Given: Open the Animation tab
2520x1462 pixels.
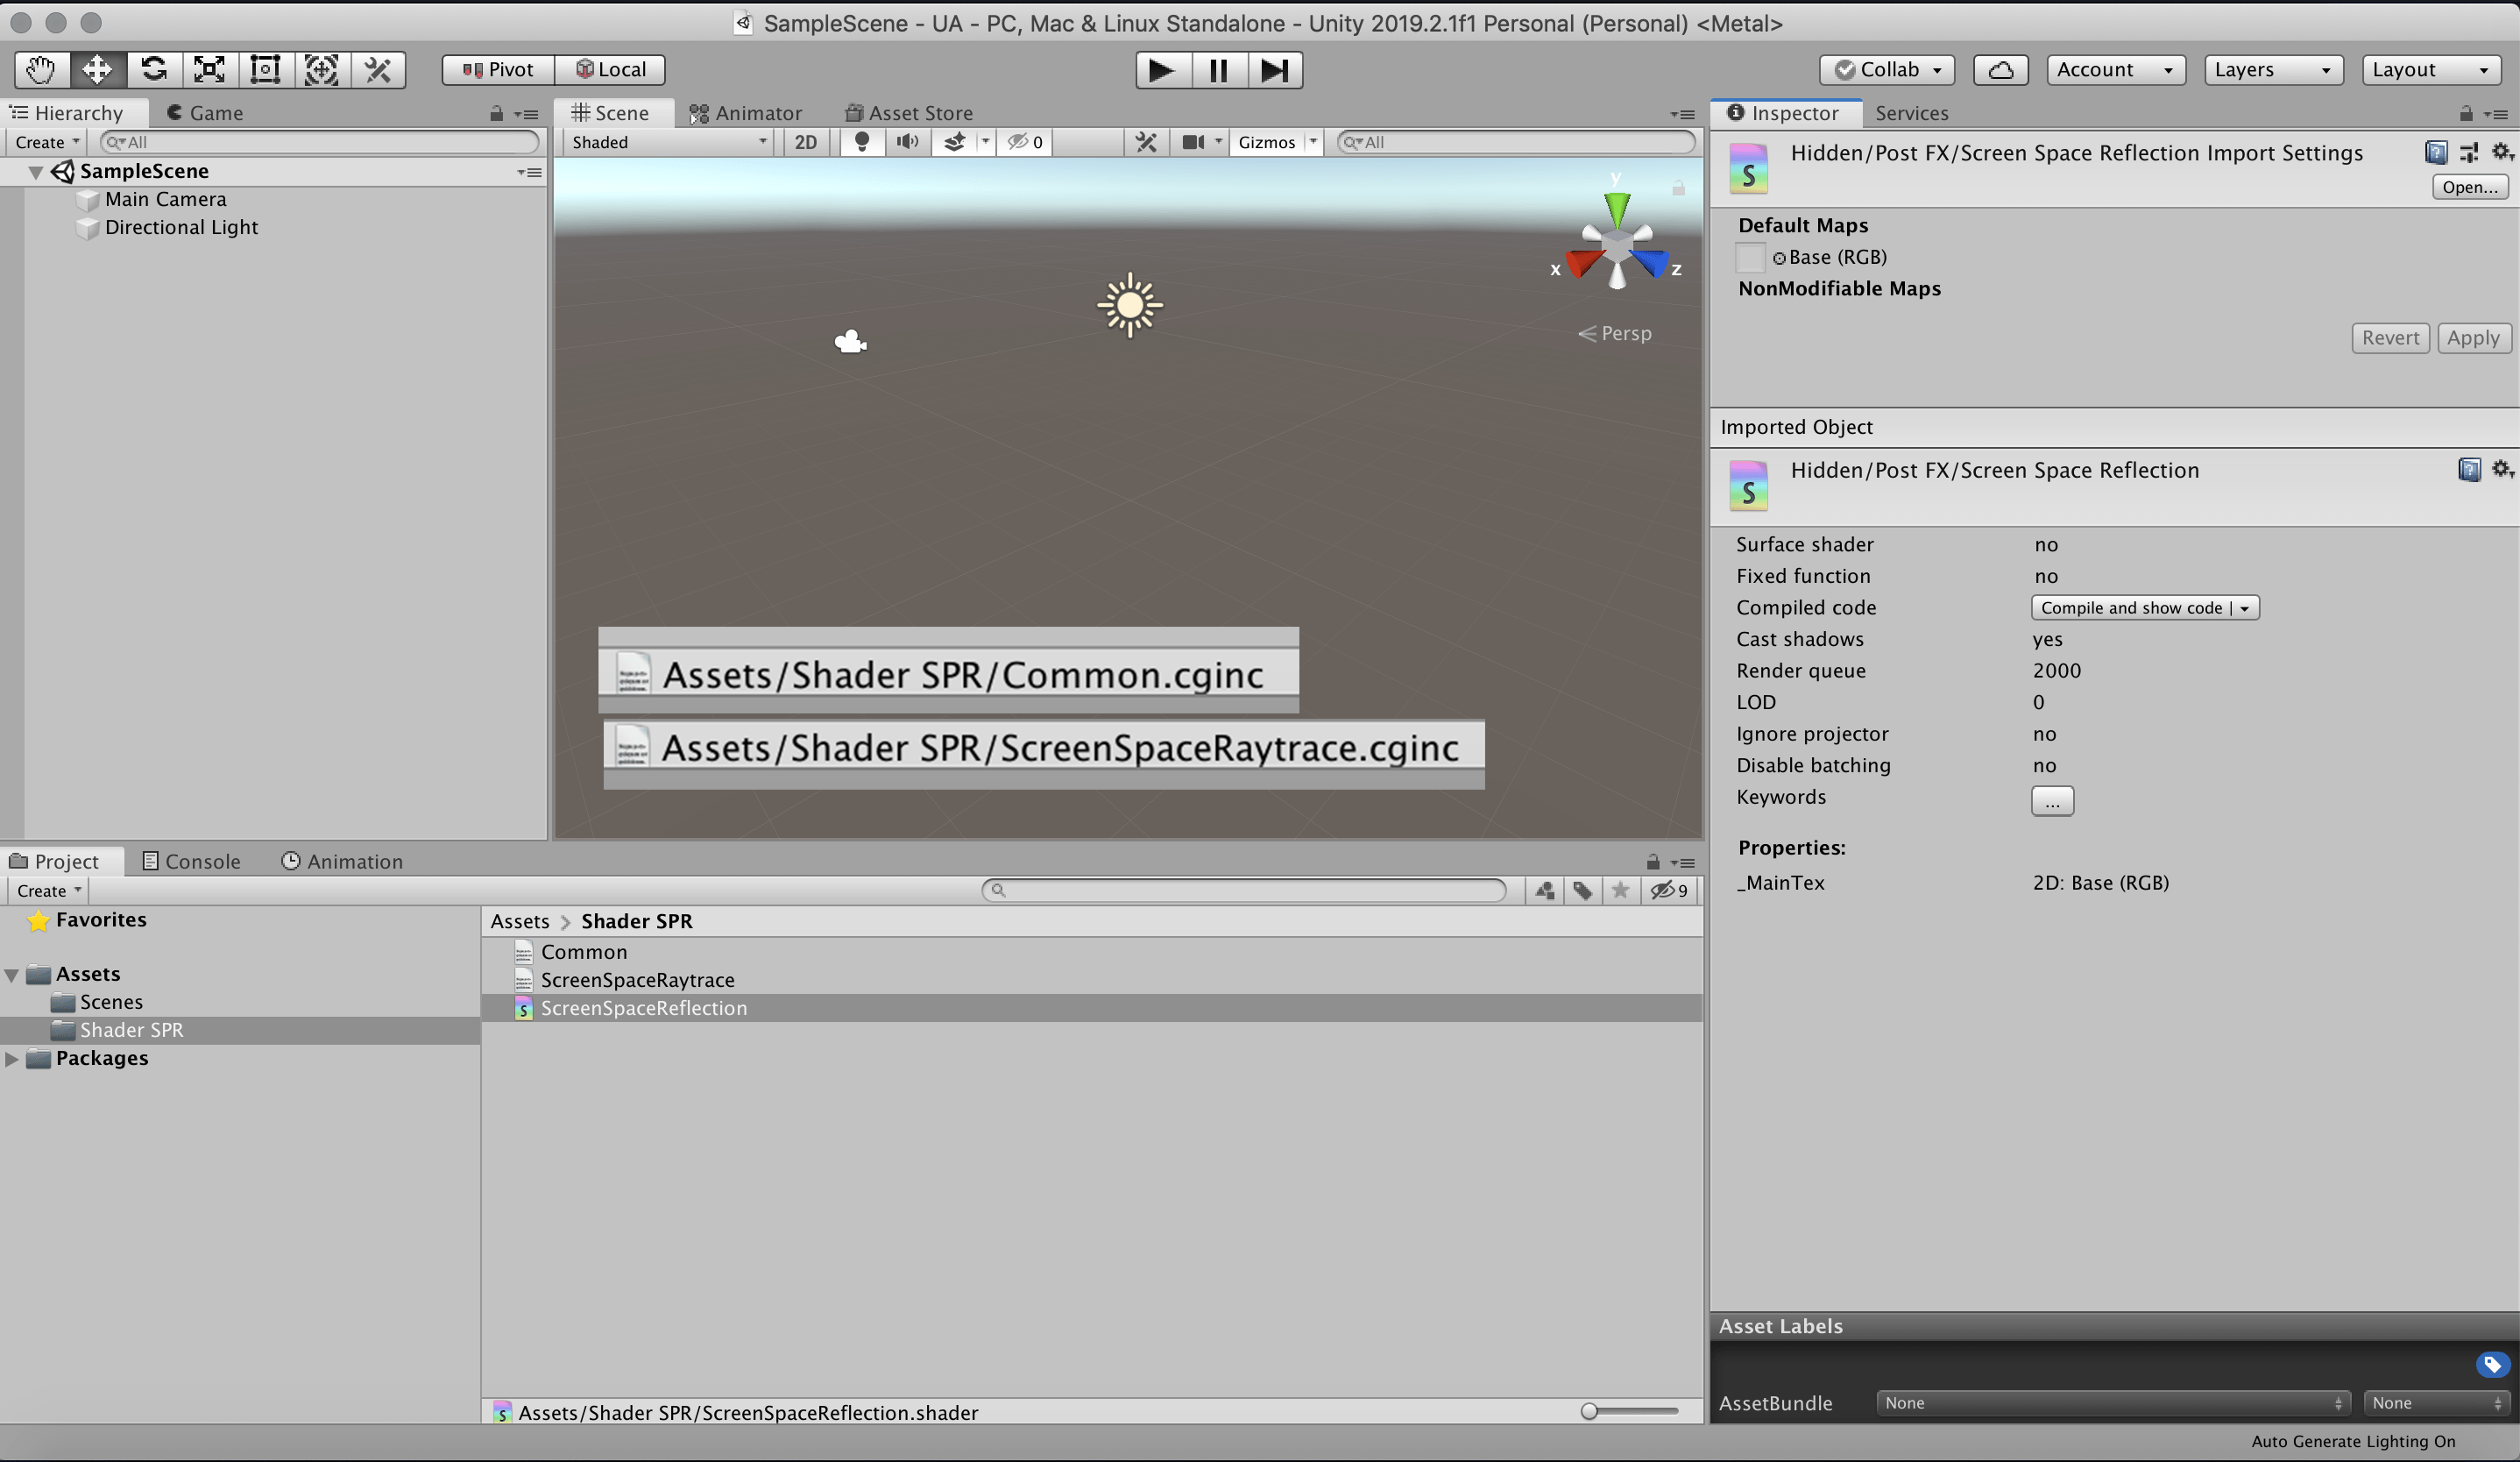Looking at the screenshot, I should click(342, 861).
